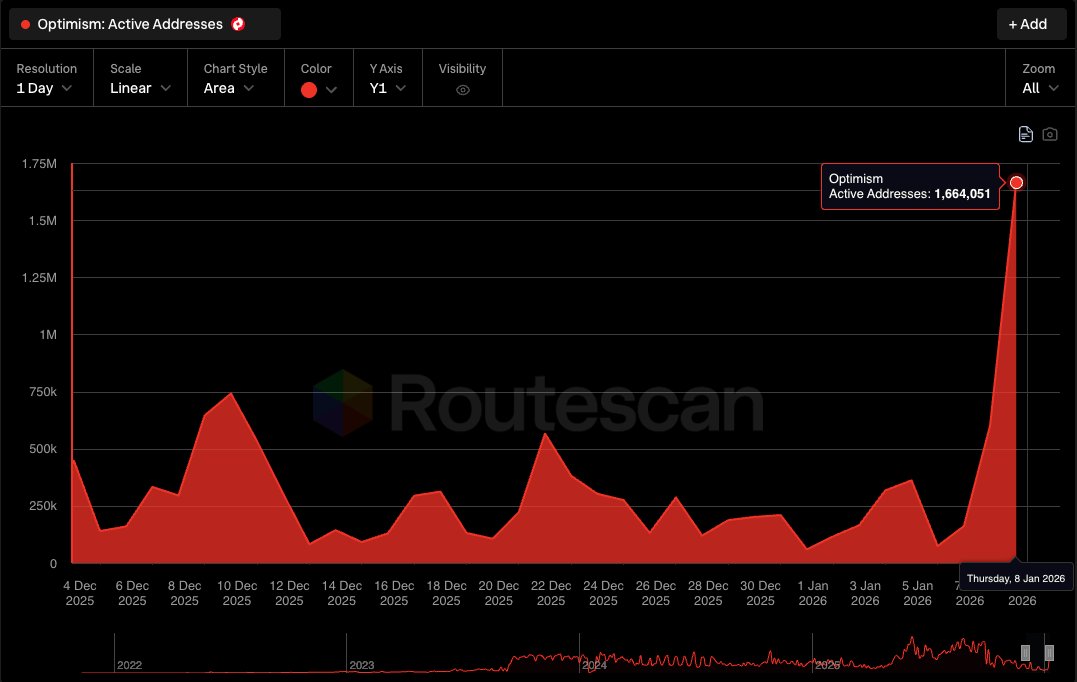1077x682 pixels.
Task: Click the 1.5M y-axis label
Action: pyautogui.click(x=43, y=220)
